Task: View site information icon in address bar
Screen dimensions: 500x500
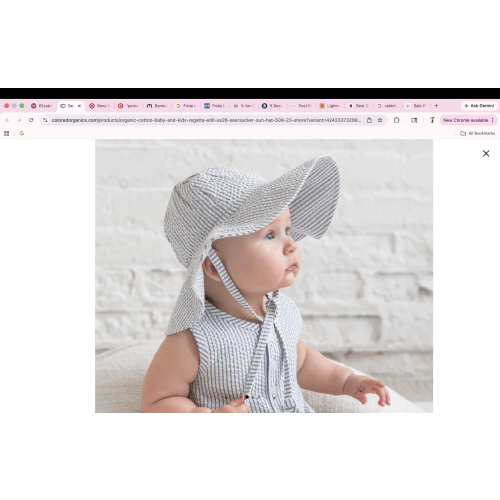Action: [x=45, y=120]
